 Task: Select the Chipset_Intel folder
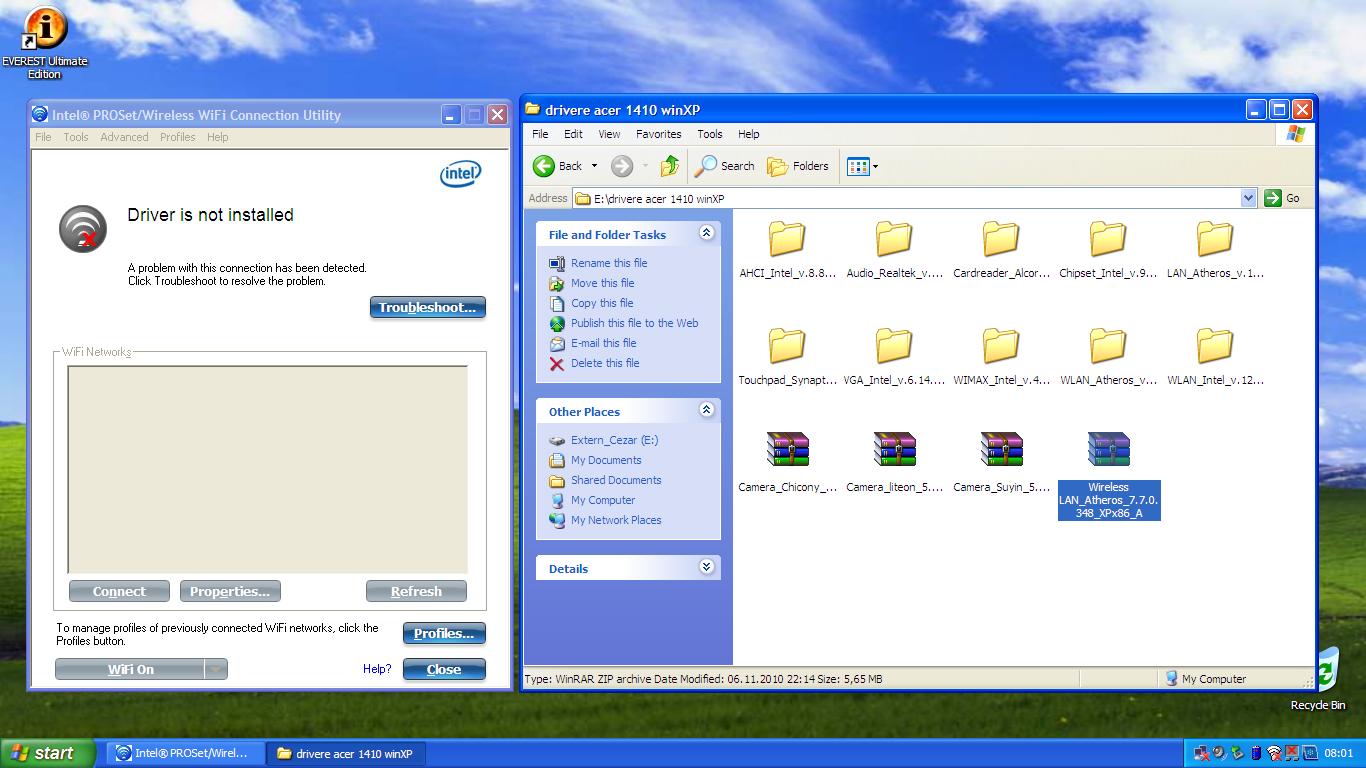coord(1108,249)
